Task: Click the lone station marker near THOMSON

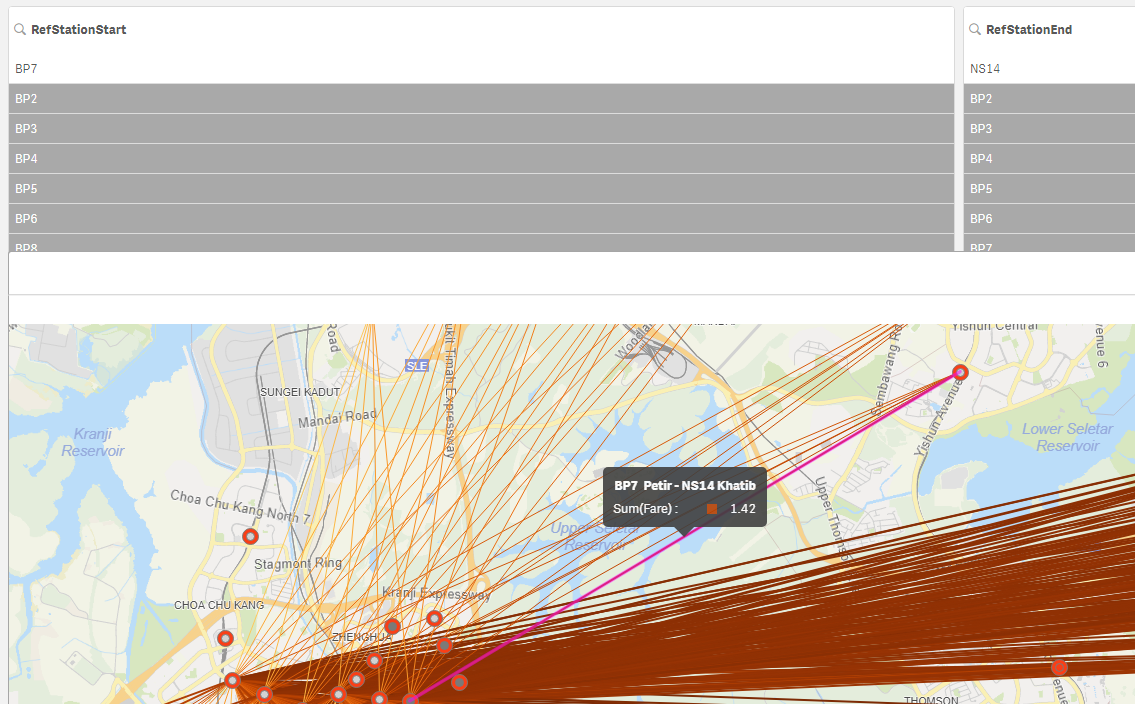Action: (x=1059, y=666)
